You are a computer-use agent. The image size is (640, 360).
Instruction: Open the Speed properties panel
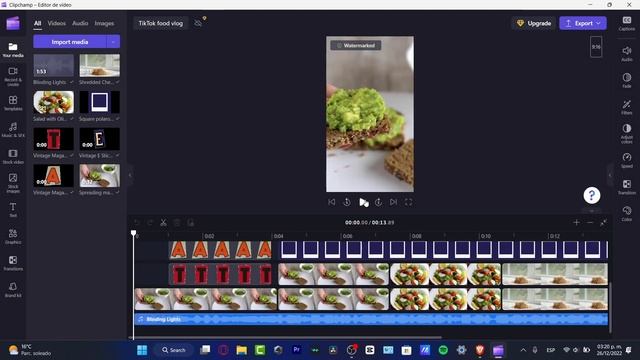(x=627, y=160)
